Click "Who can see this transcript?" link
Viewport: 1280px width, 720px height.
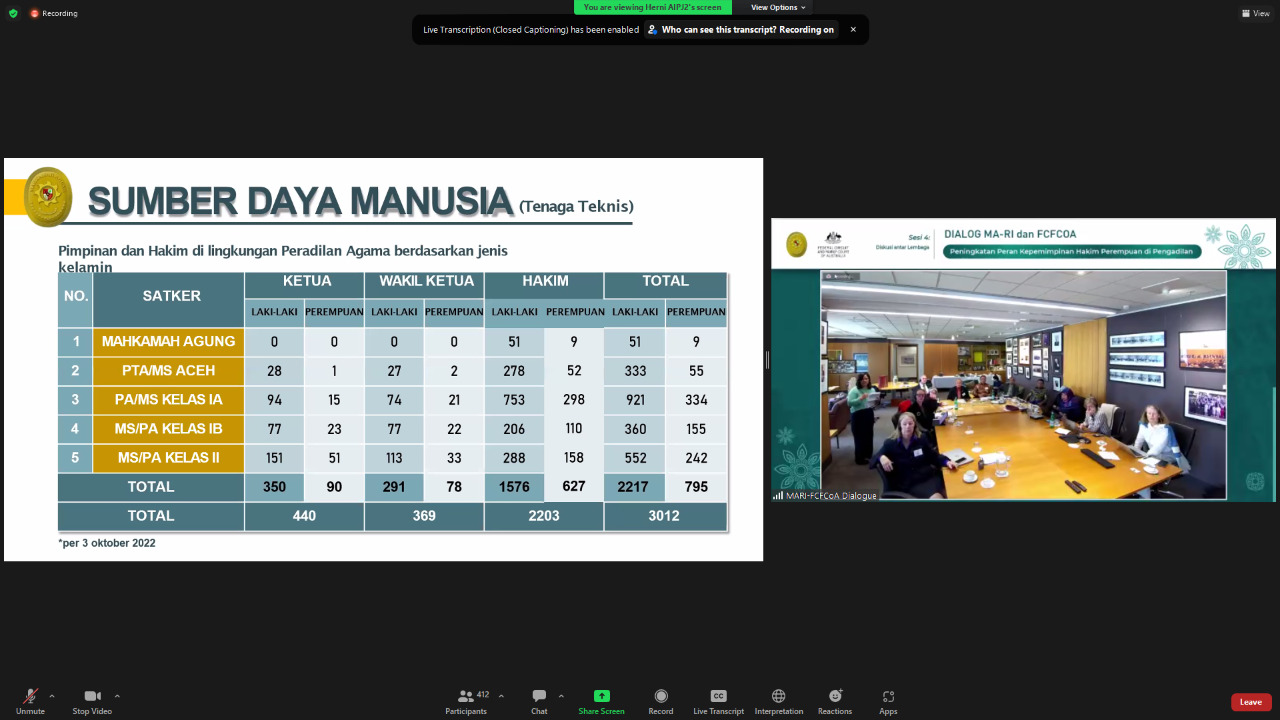(741, 30)
